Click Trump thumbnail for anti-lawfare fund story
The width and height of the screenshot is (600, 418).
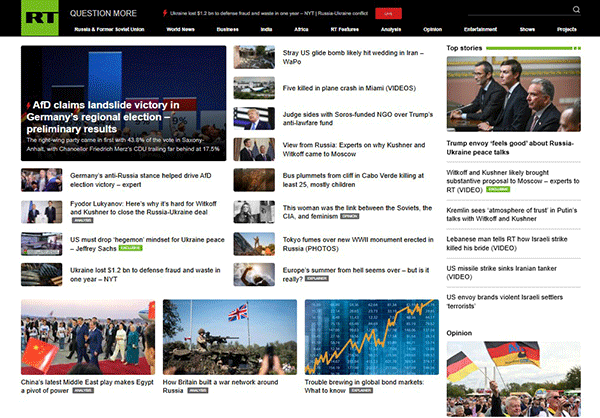pos(254,118)
